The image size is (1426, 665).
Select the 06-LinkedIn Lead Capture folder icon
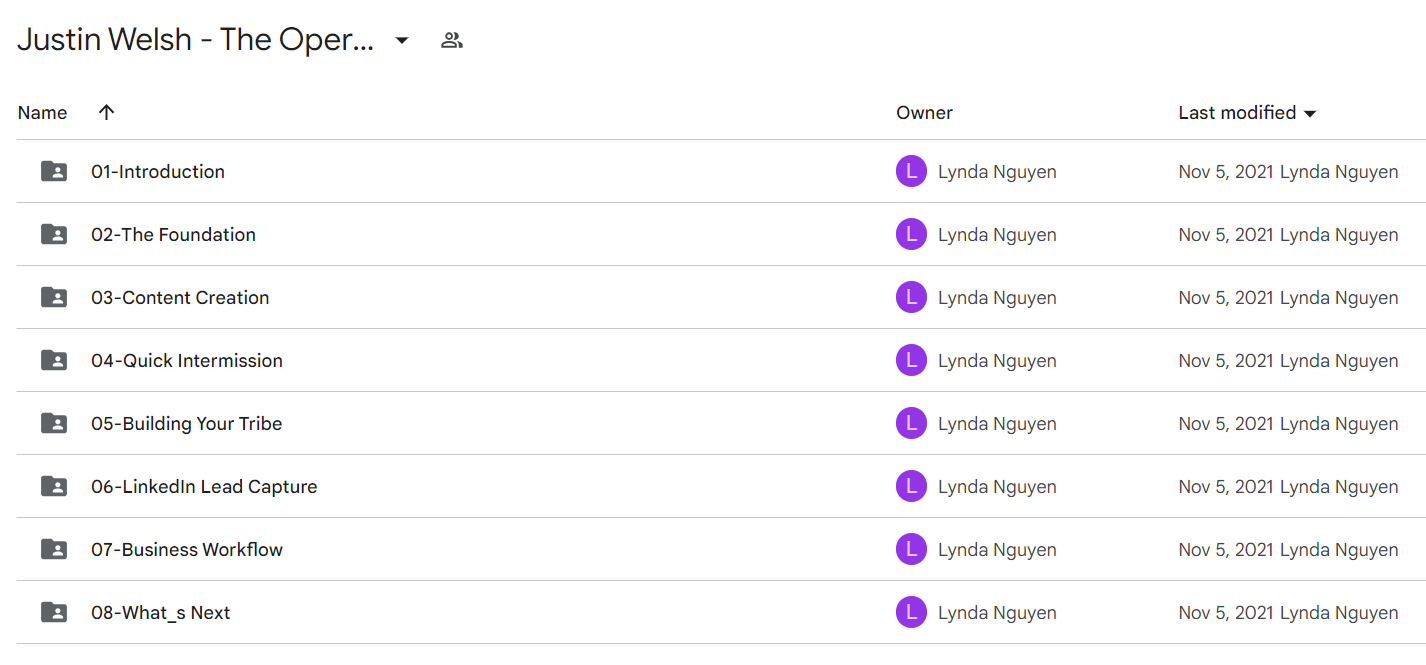[x=54, y=486]
